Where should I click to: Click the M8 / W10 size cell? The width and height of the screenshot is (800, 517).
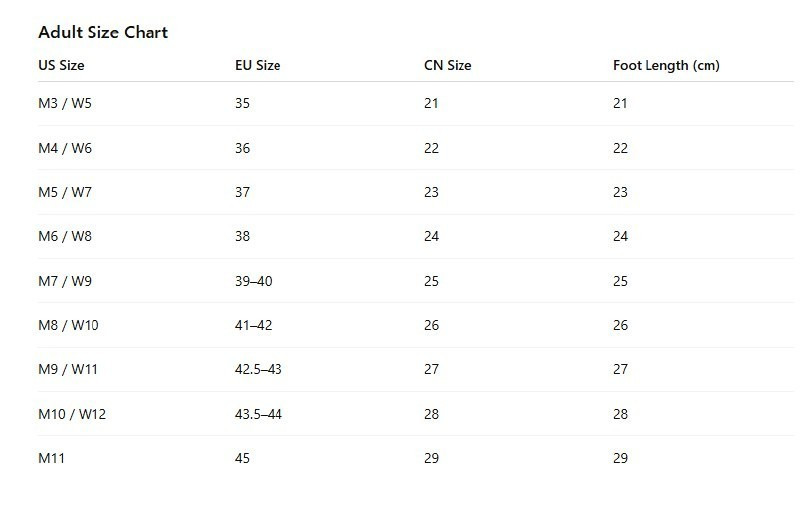(x=68, y=325)
